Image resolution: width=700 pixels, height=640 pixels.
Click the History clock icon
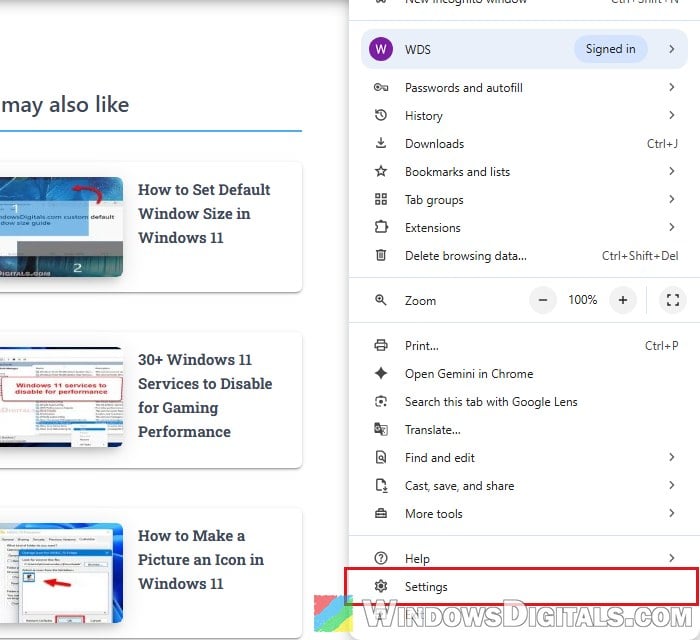point(381,116)
